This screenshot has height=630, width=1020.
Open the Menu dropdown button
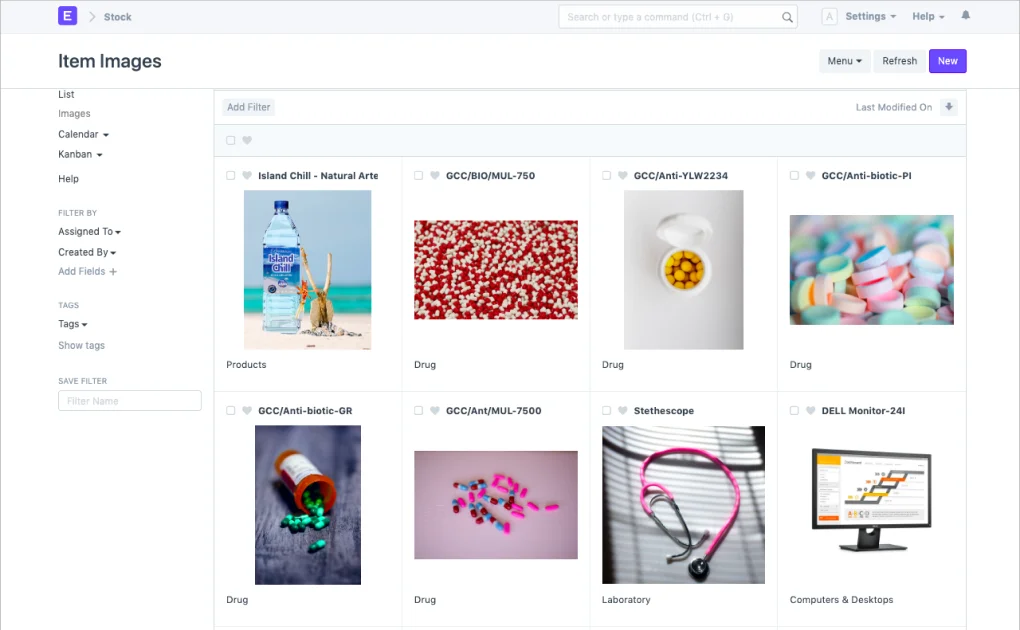point(844,61)
